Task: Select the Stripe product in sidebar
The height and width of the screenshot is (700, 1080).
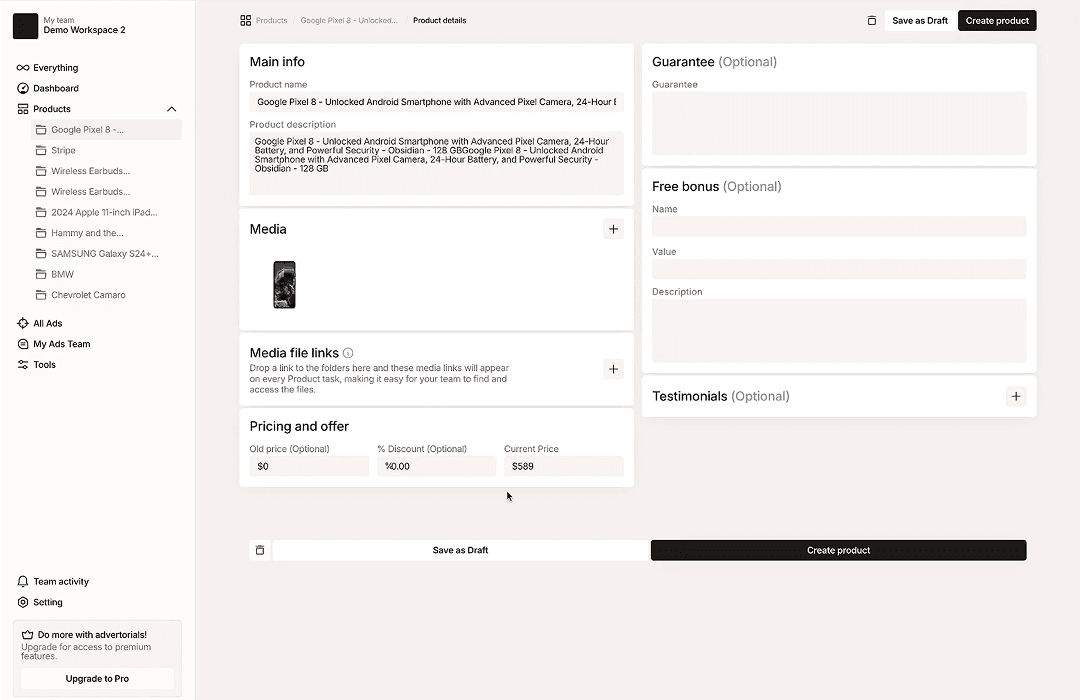Action: pos(63,150)
